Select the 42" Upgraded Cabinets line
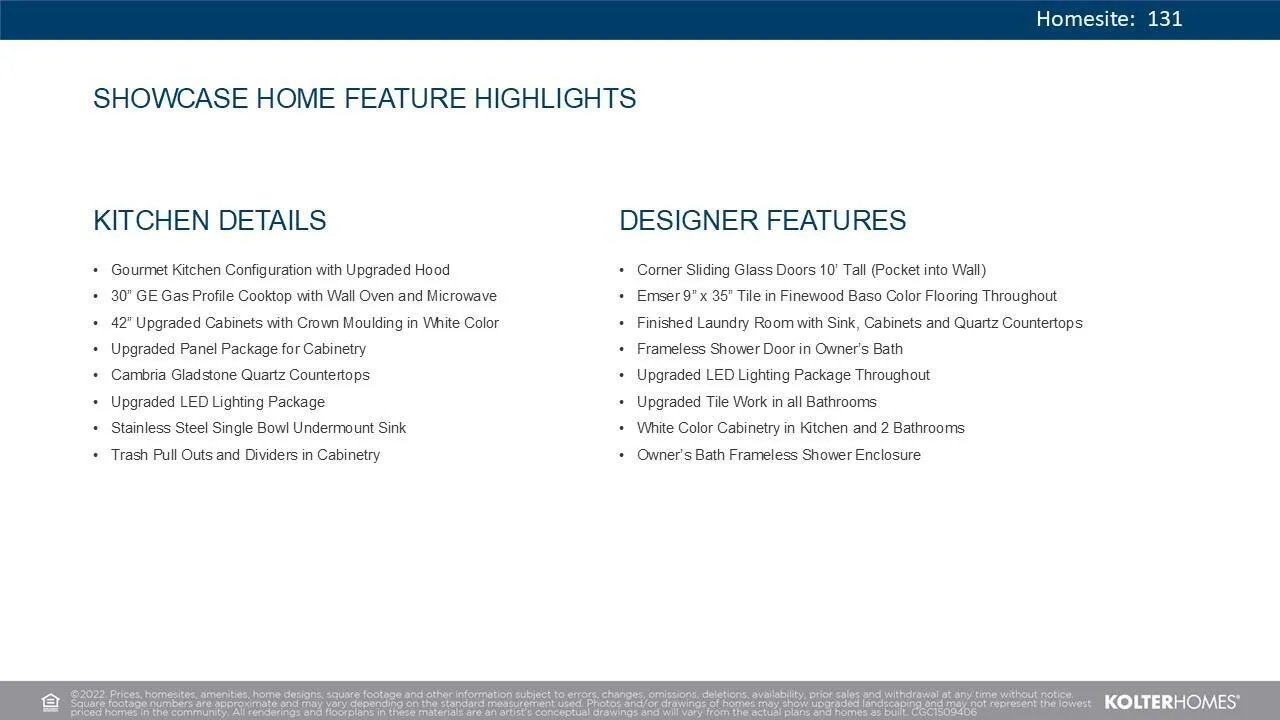1280x720 pixels. coord(304,323)
